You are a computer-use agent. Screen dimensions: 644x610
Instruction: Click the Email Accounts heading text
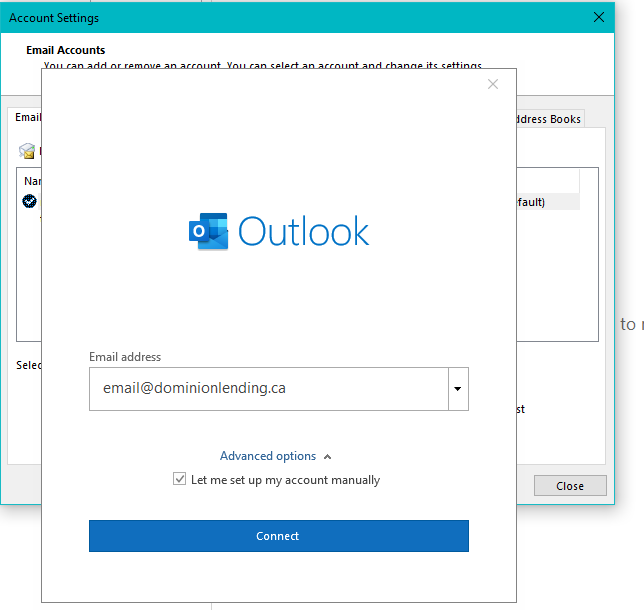tap(66, 50)
